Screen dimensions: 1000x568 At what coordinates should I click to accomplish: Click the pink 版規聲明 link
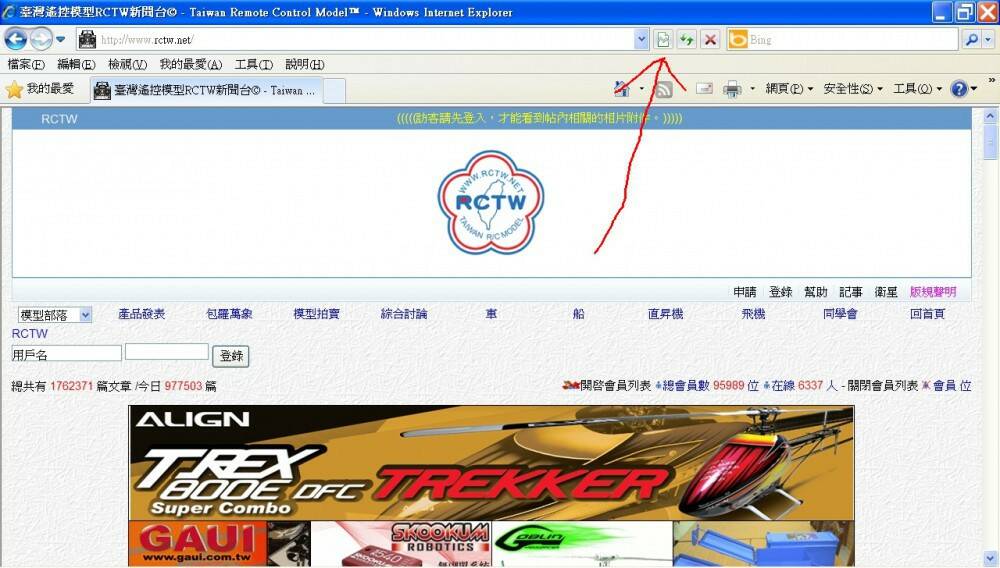[932, 292]
